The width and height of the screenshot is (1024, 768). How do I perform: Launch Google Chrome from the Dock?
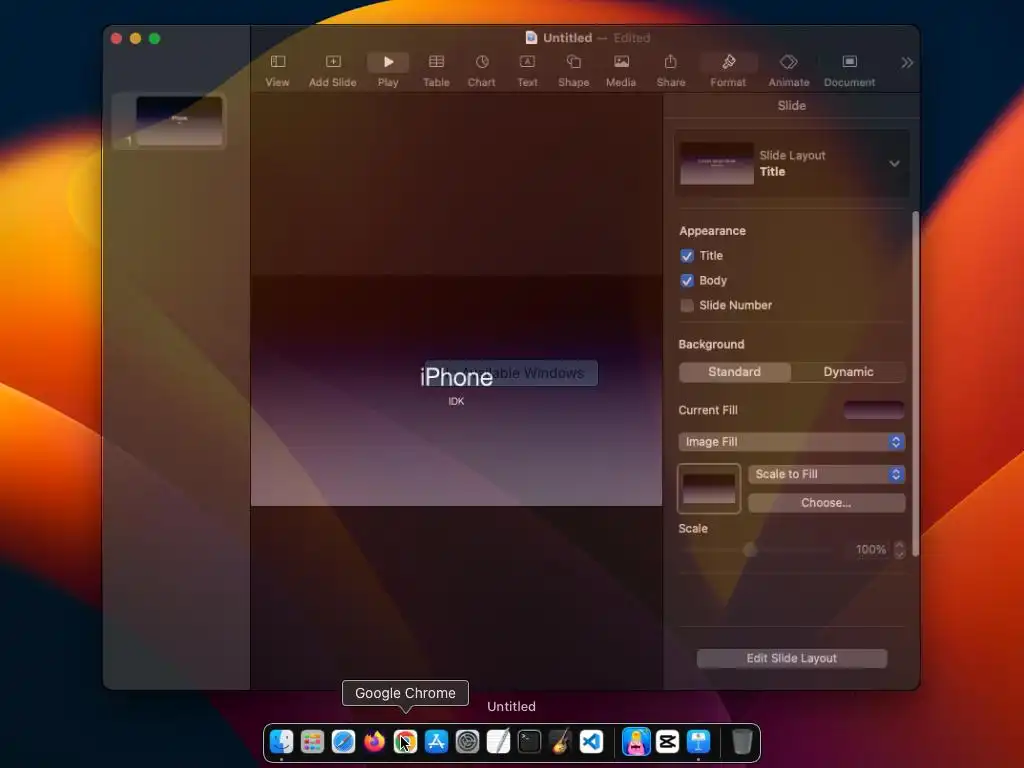click(x=405, y=742)
